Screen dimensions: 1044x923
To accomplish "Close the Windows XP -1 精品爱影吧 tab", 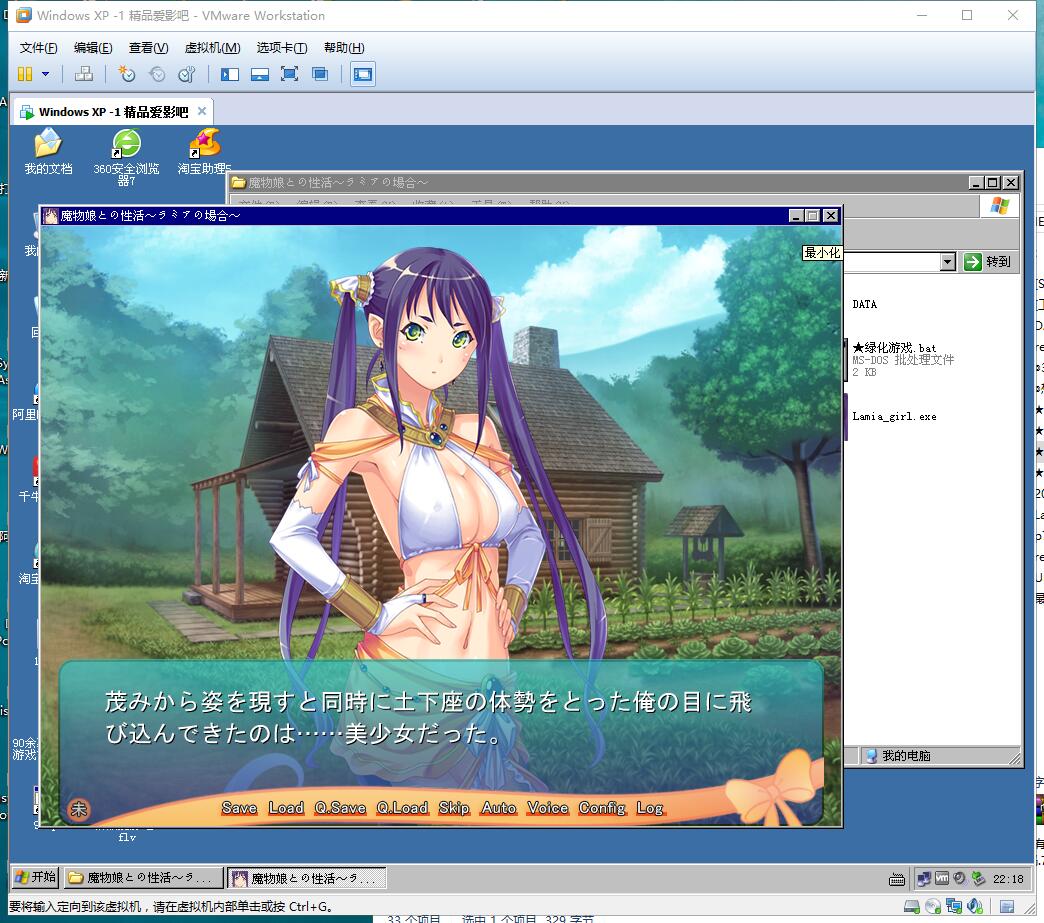I will (x=202, y=111).
